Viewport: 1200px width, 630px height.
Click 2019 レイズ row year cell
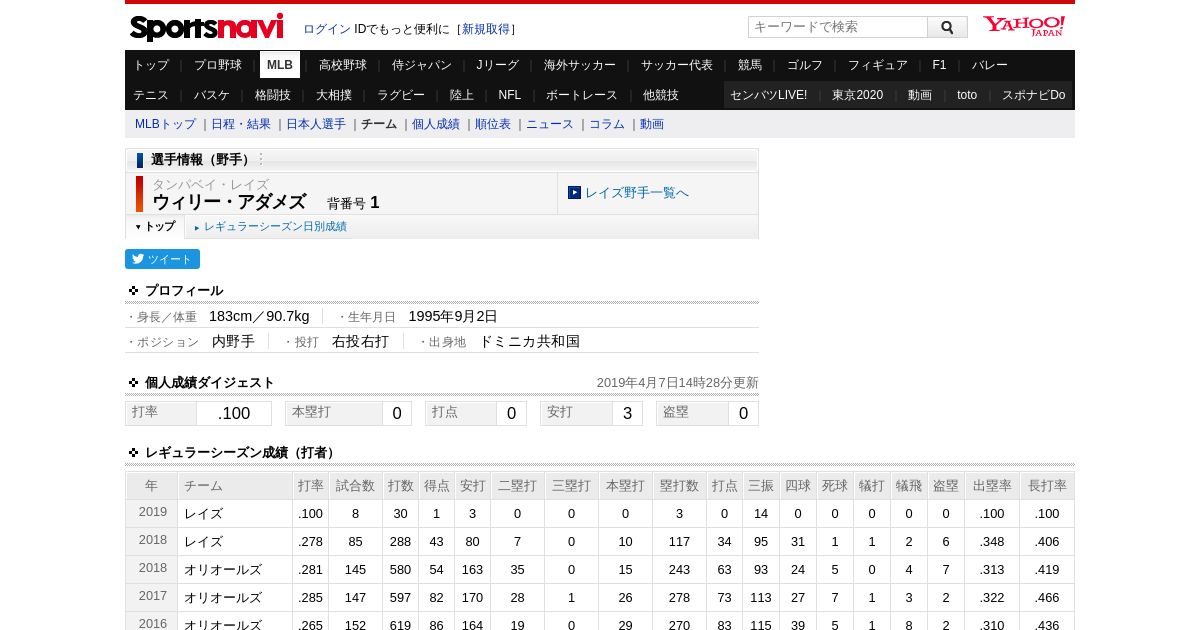coord(152,512)
